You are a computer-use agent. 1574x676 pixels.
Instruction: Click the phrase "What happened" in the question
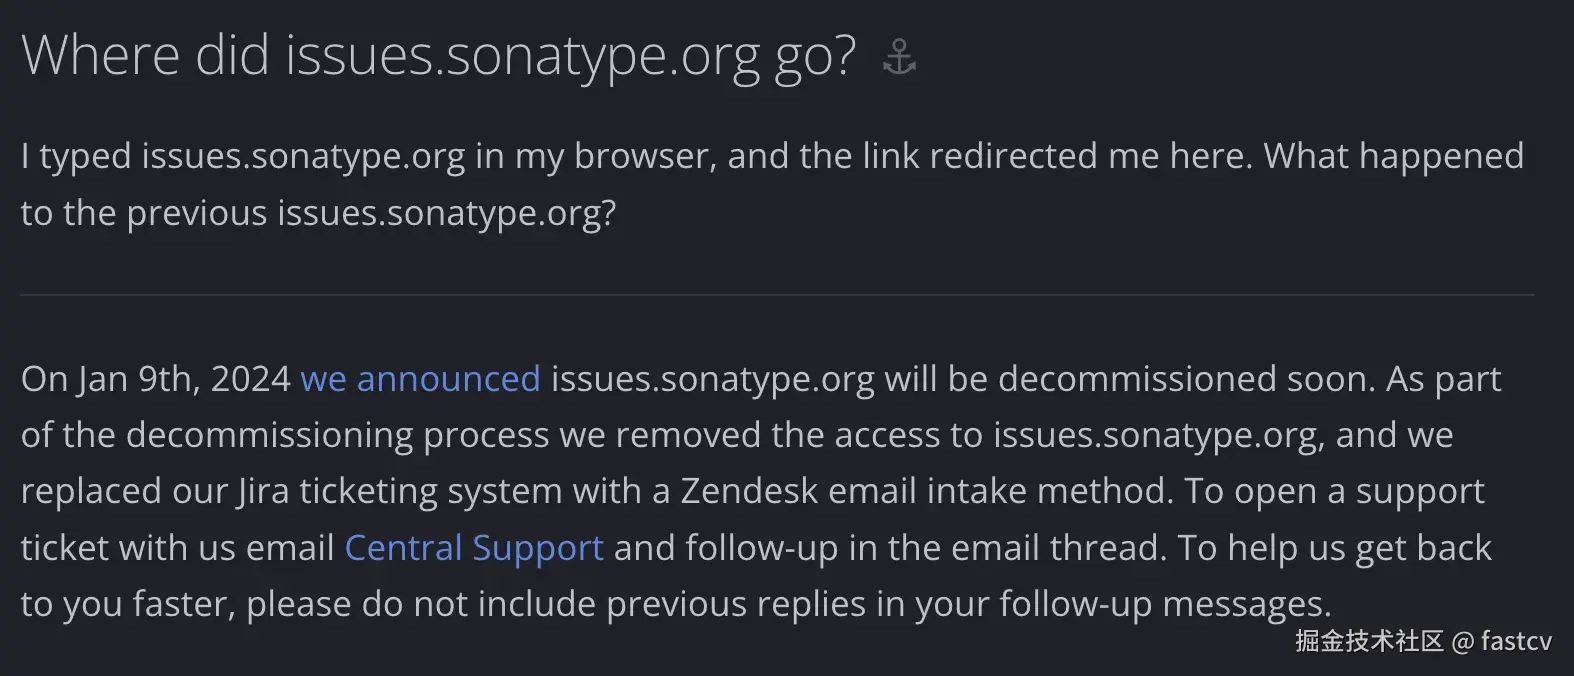point(1393,156)
